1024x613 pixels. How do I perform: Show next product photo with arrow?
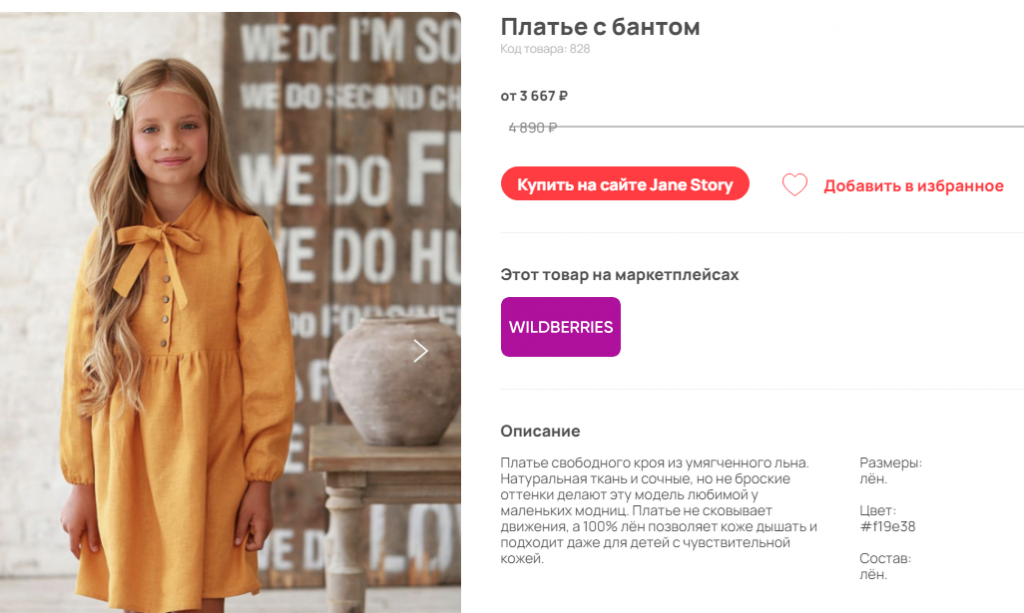(421, 351)
